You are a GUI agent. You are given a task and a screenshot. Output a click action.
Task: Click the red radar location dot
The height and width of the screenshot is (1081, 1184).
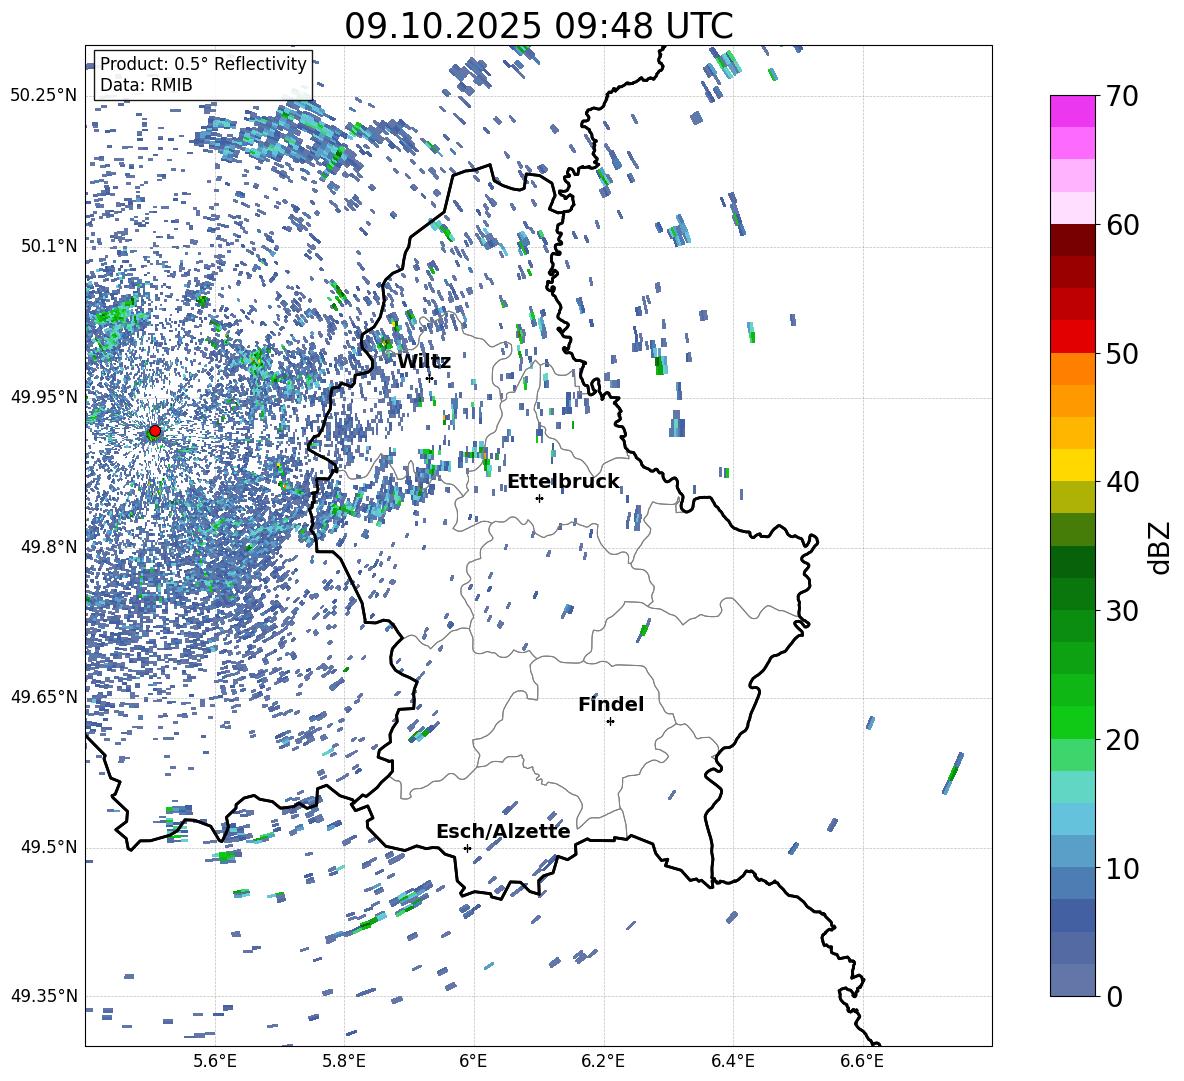tap(155, 431)
